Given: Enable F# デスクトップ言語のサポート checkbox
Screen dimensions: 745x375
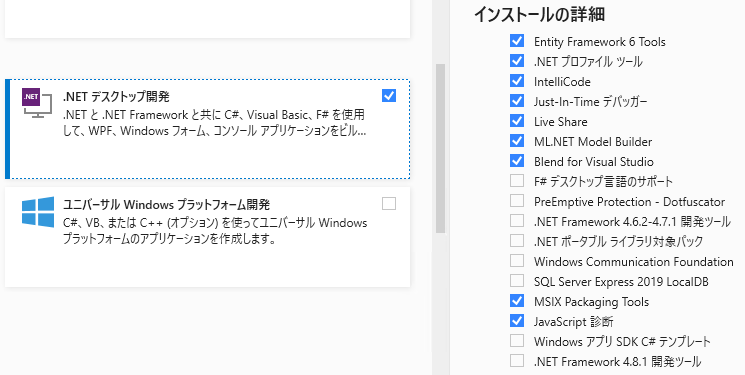Looking at the screenshot, I should [x=517, y=181].
